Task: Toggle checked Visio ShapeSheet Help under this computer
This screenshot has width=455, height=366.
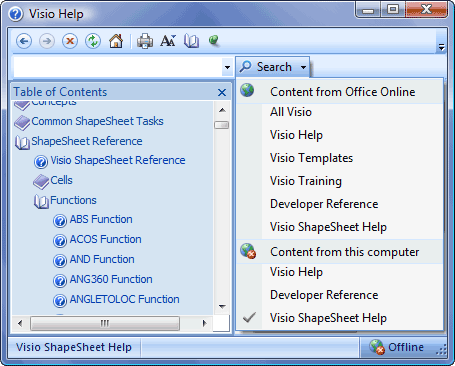Action: pos(339,318)
